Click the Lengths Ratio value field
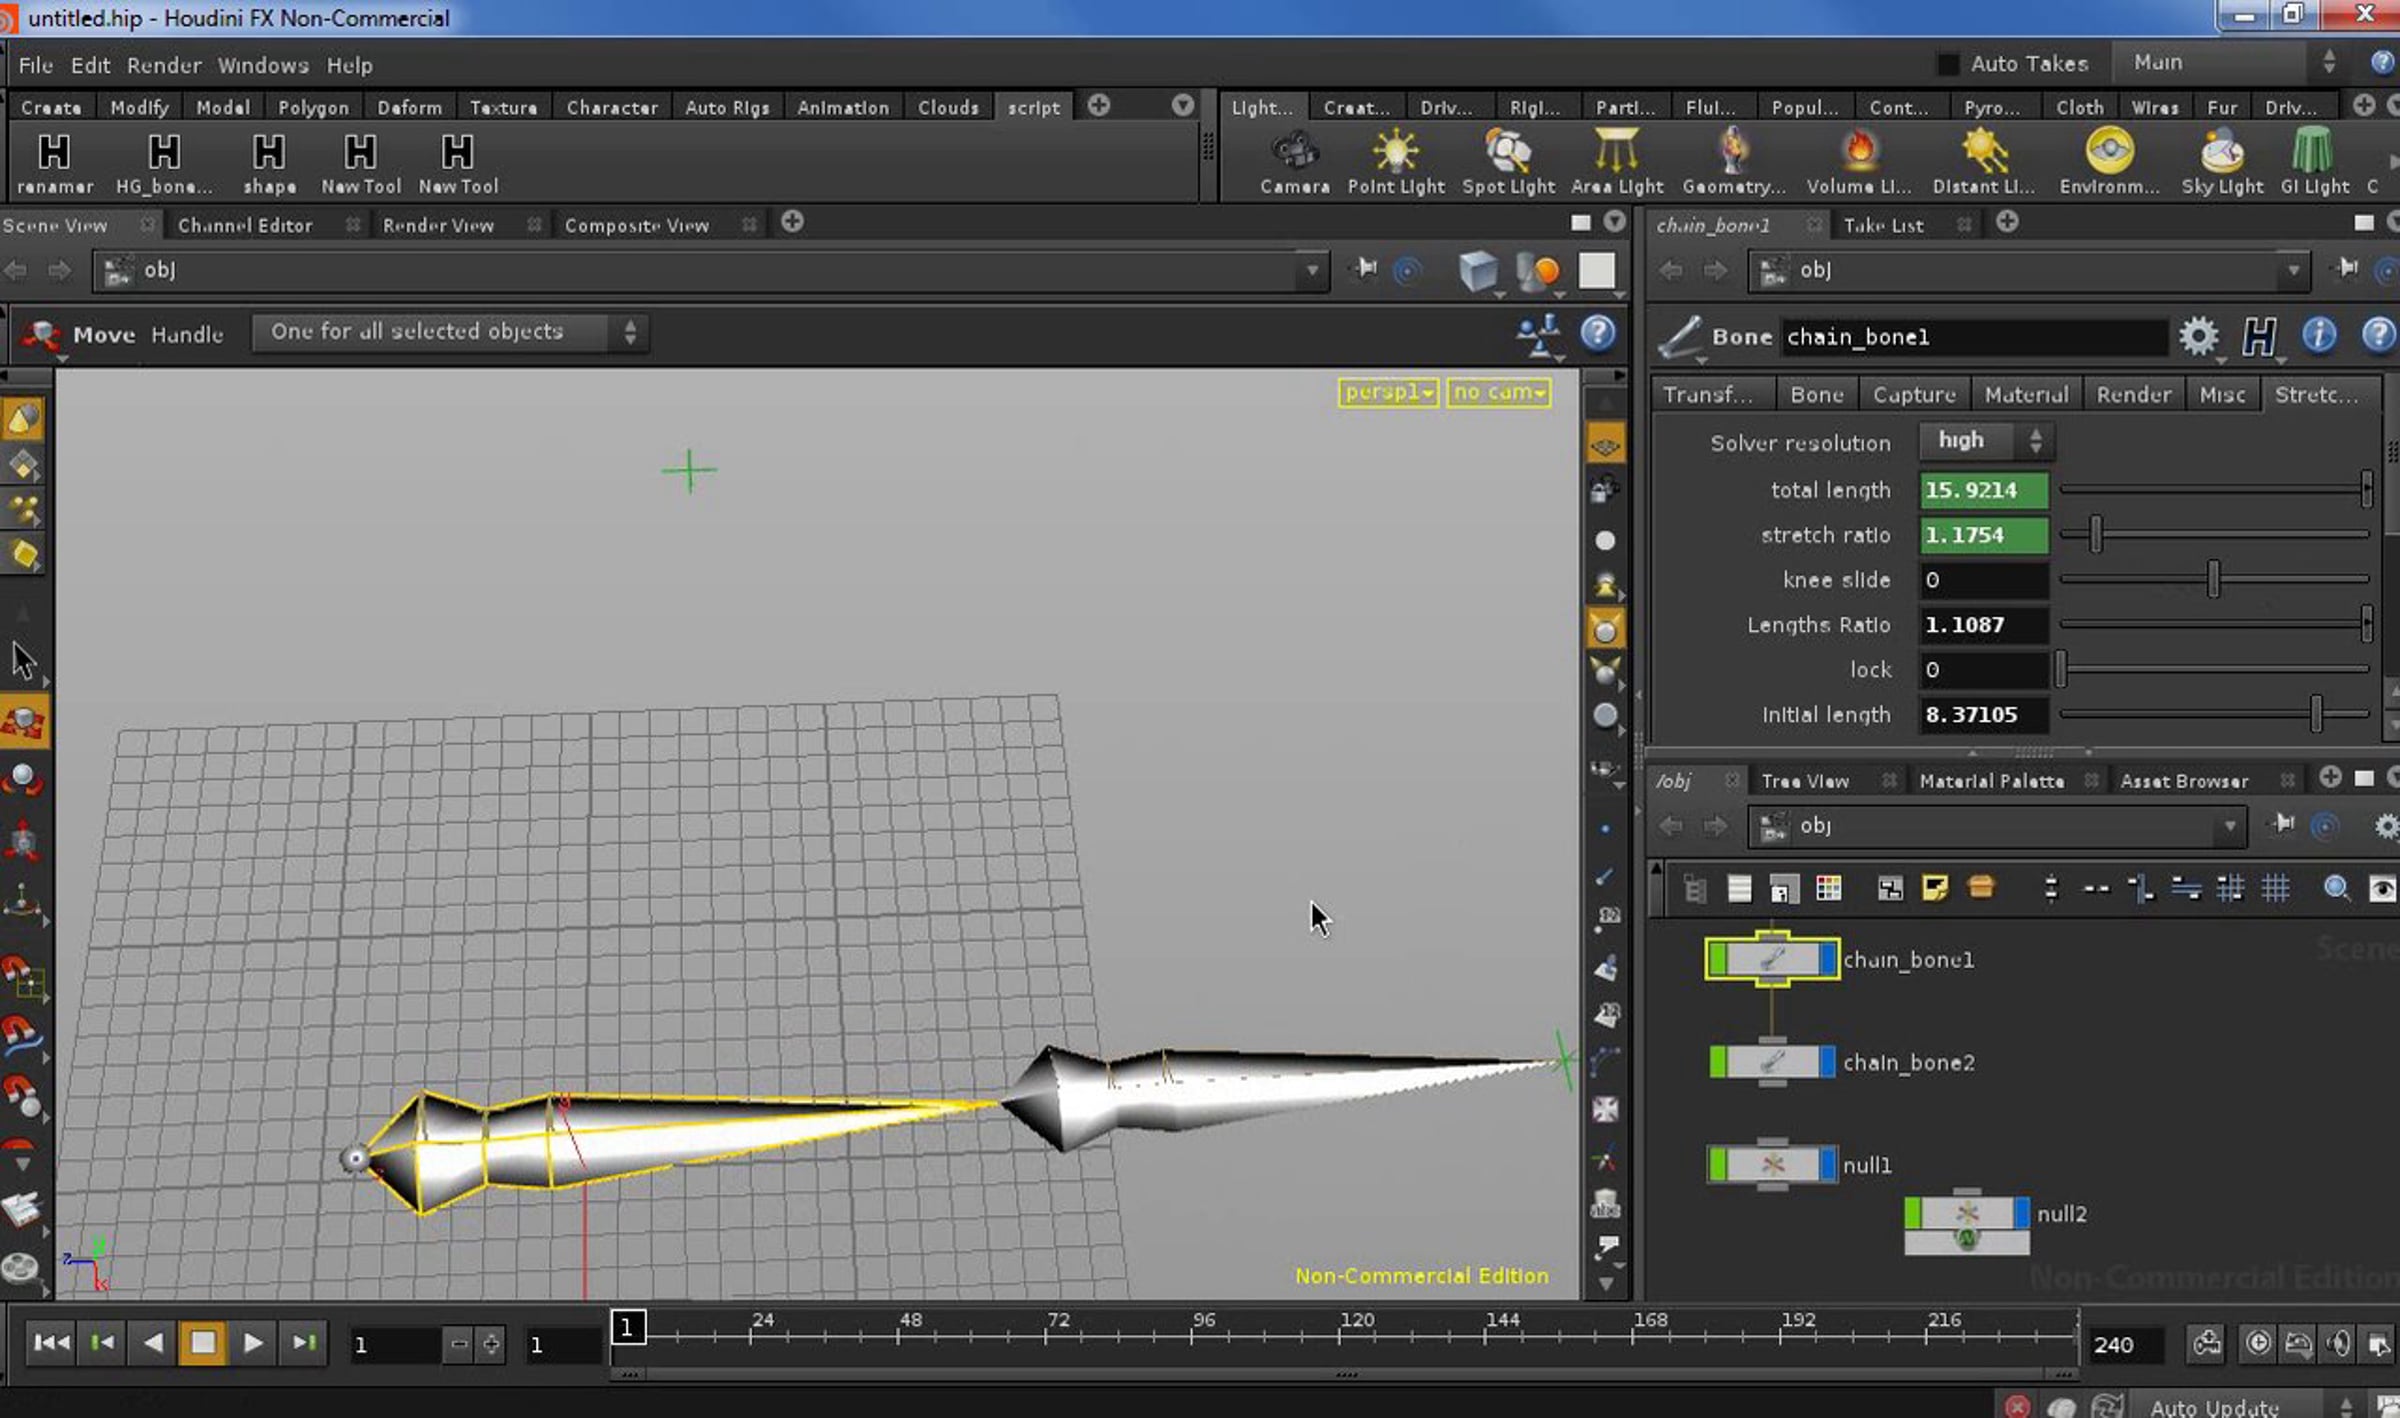2400x1418 pixels. pyautogui.click(x=1984, y=625)
